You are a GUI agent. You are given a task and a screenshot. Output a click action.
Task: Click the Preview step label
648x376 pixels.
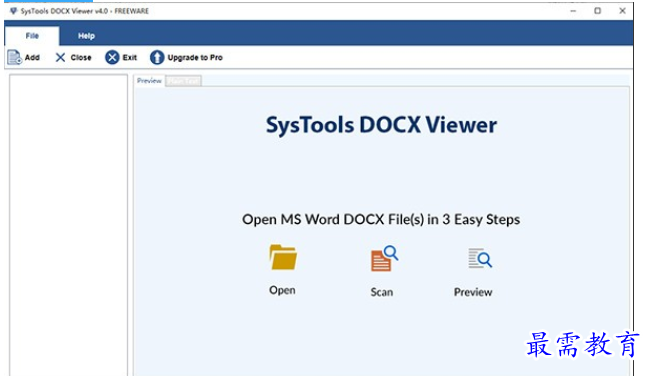473,292
